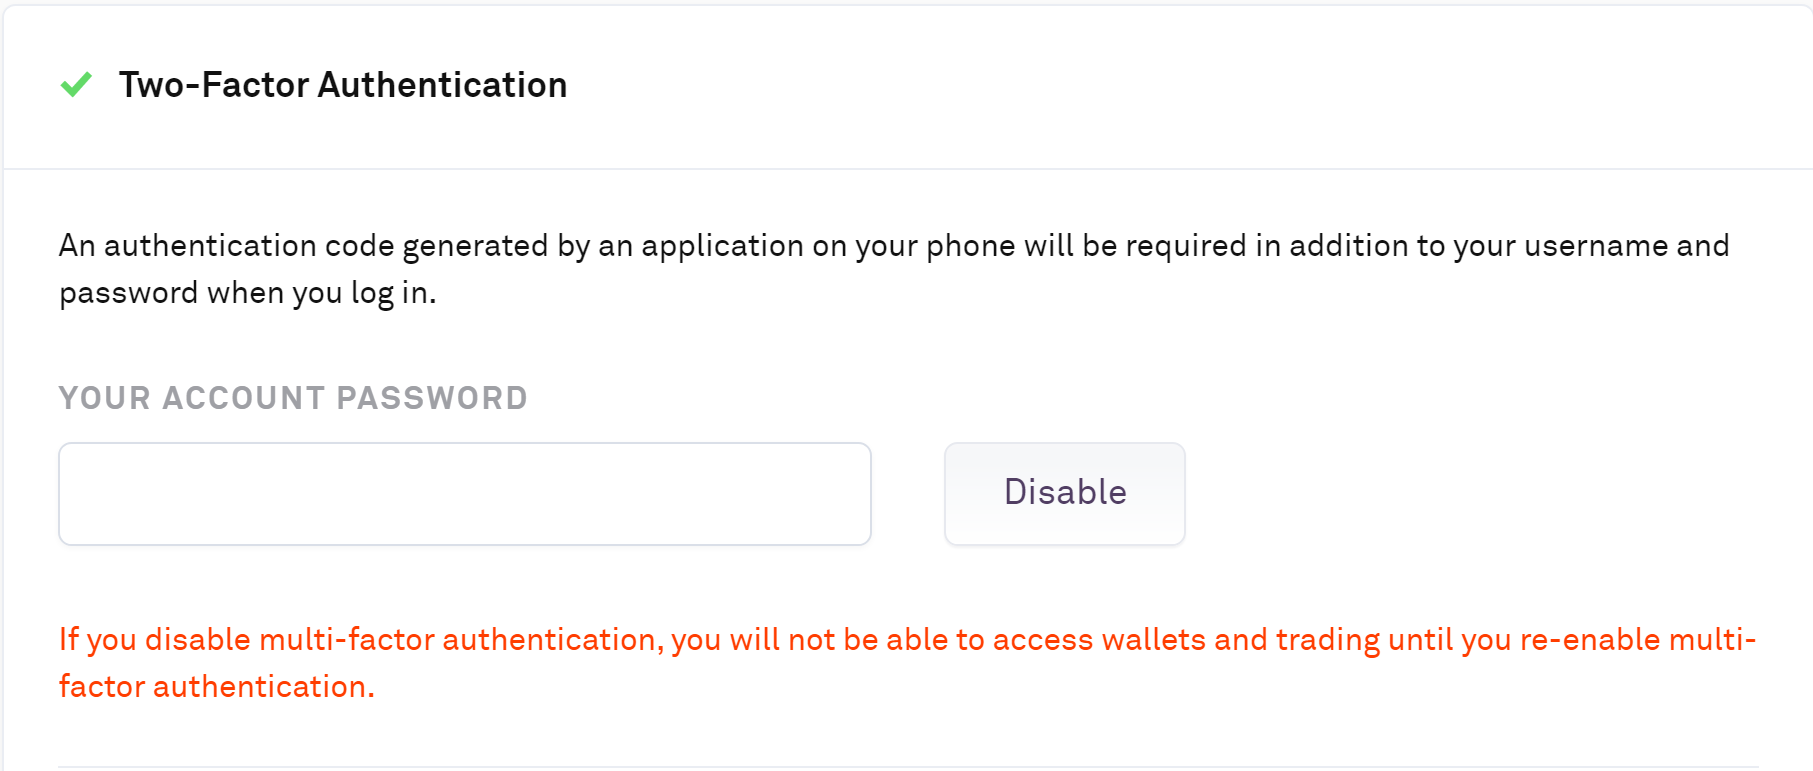This screenshot has width=1813, height=771.
Task: Click the green checkmark icon
Action: coord(76,85)
